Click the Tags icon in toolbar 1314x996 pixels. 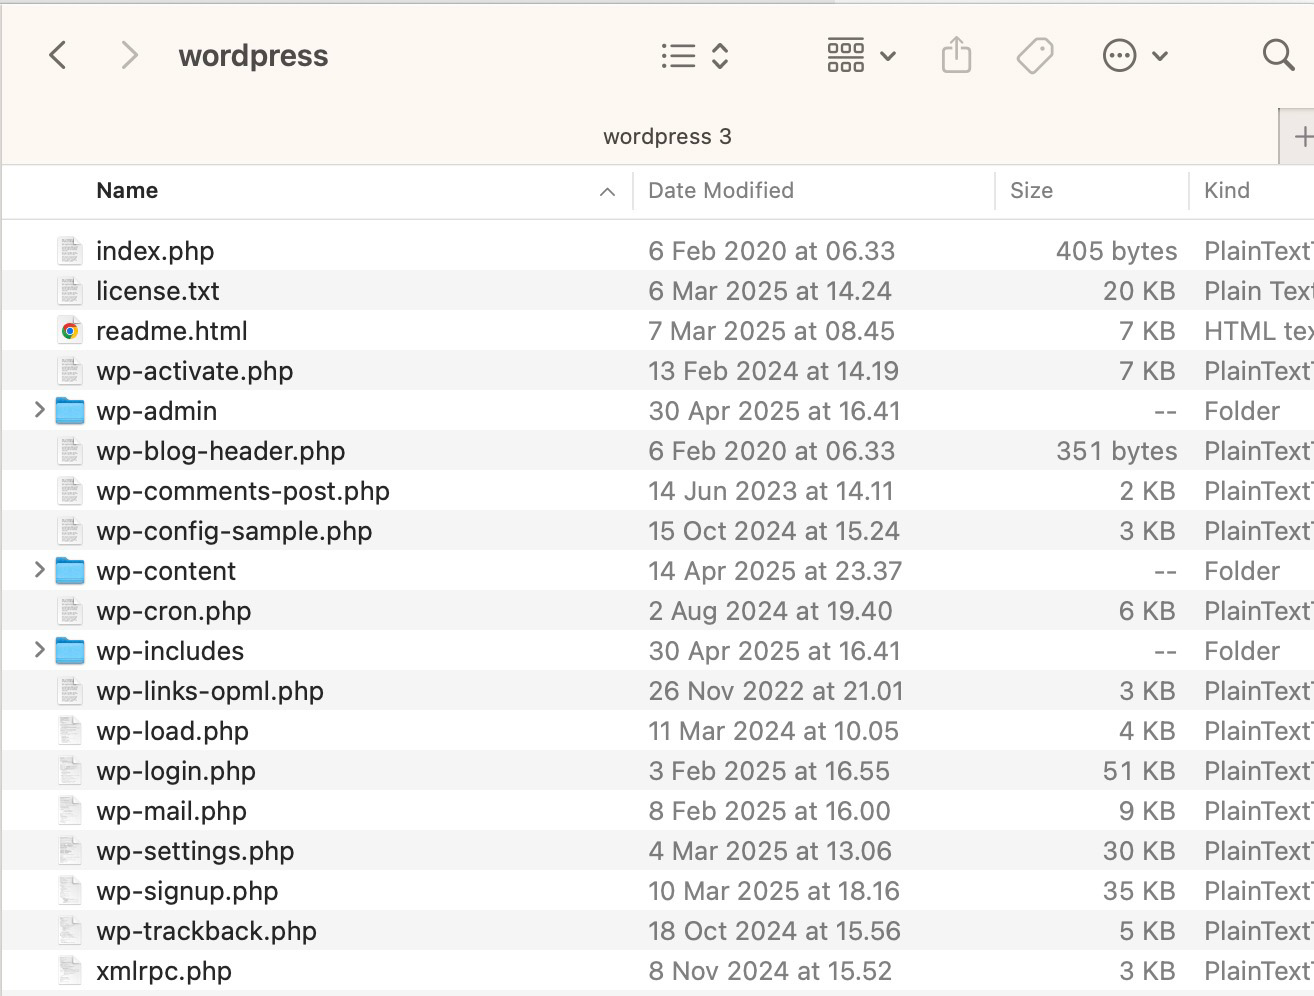1035,56
